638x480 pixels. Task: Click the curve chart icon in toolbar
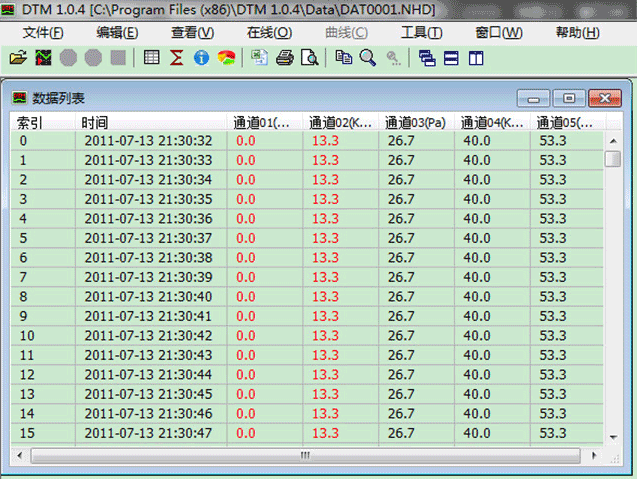pyautogui.click(x=44, y=58)
